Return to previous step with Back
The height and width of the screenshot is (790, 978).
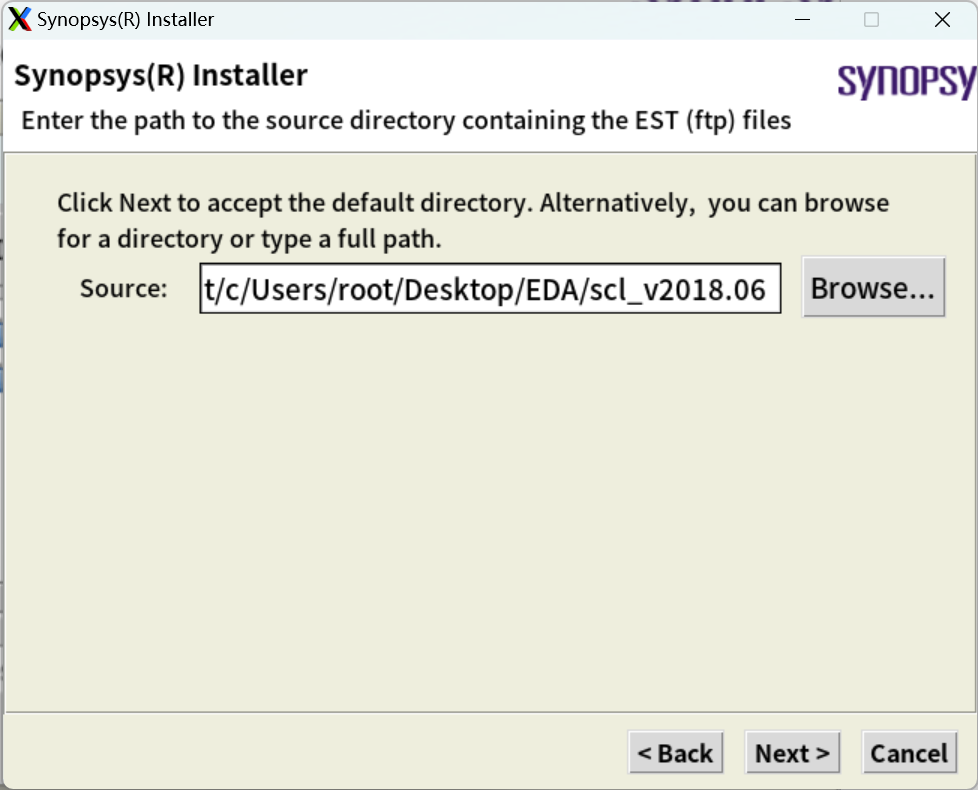click(x=676, y=752)
